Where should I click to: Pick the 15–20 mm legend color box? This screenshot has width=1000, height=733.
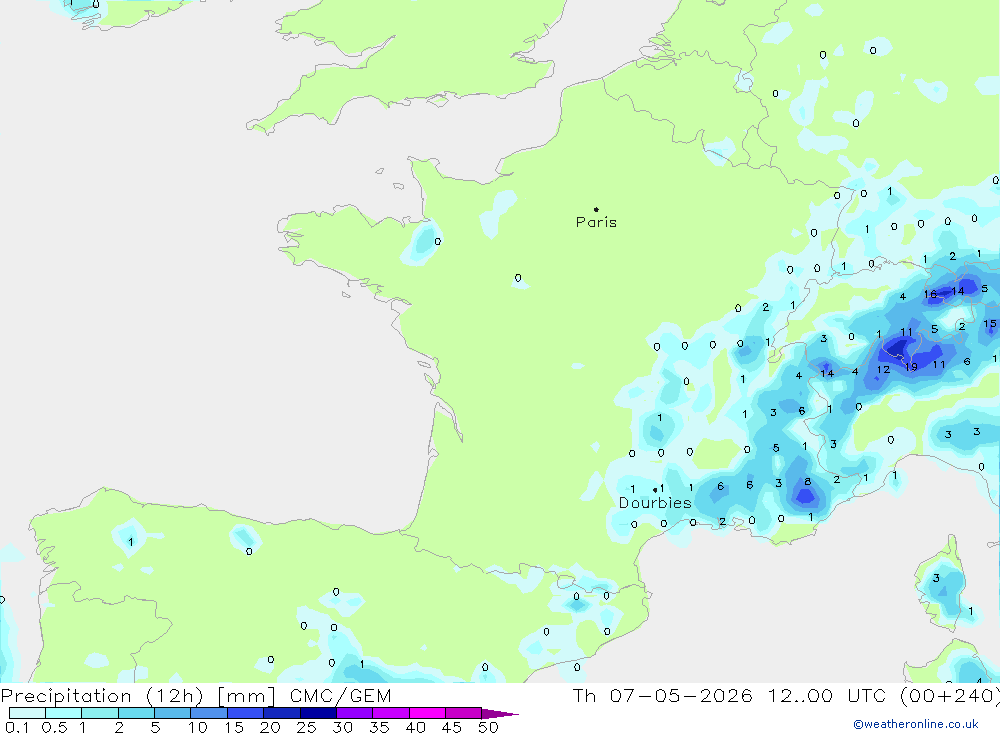(x=246, y=713)
